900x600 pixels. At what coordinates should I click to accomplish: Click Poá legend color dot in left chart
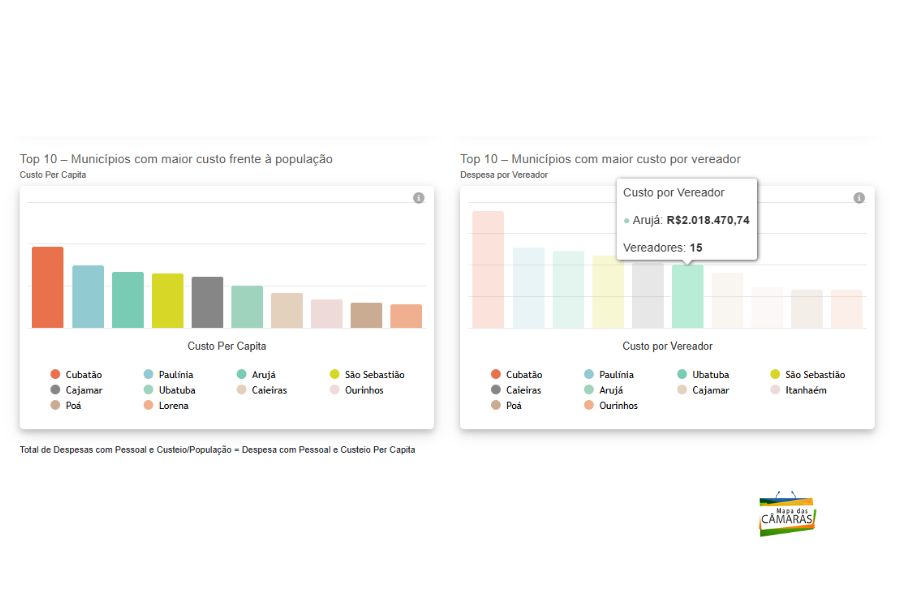tap(56, 406)
